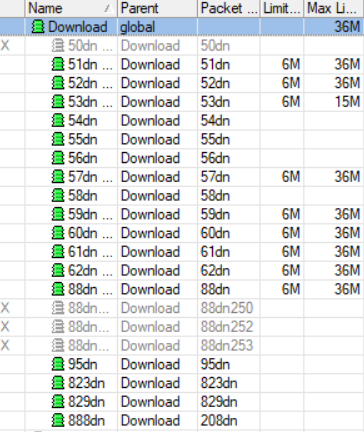The height and width of the screenshot is (432, 364).
Task: Select the queue icon next to 57dn
Action: click(58, 177)
